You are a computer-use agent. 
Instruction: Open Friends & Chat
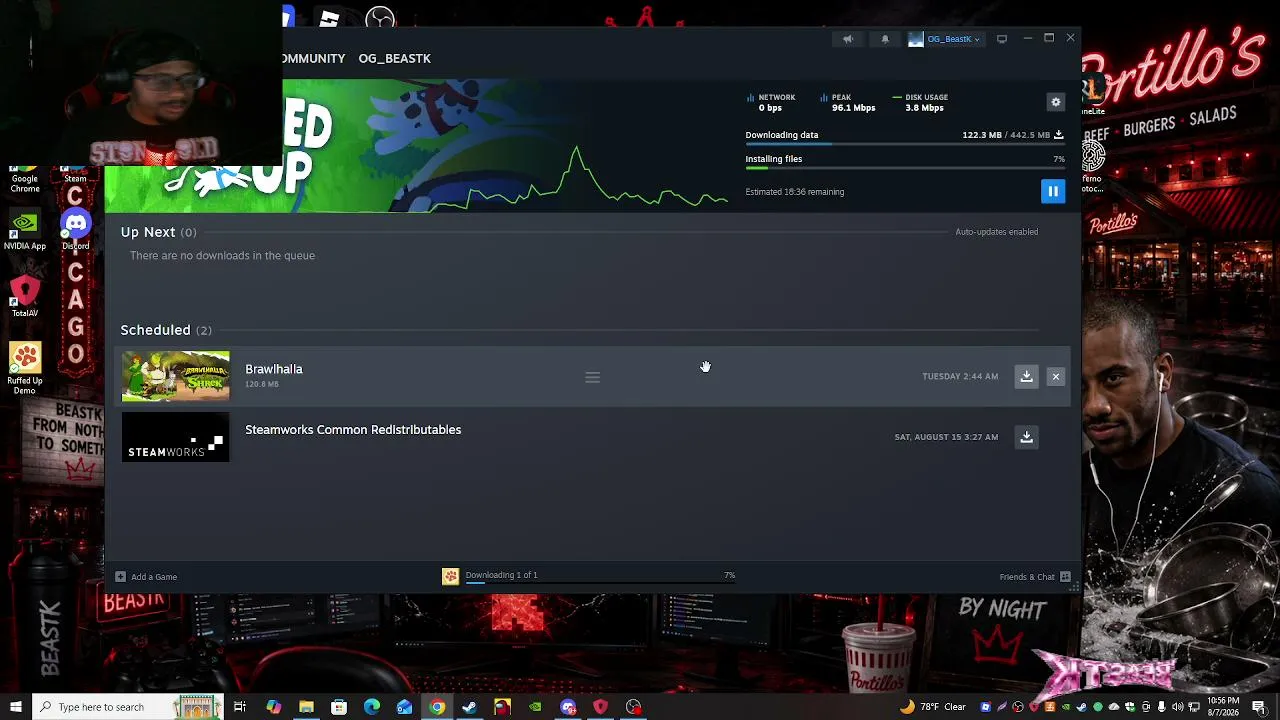(1035, 577)
